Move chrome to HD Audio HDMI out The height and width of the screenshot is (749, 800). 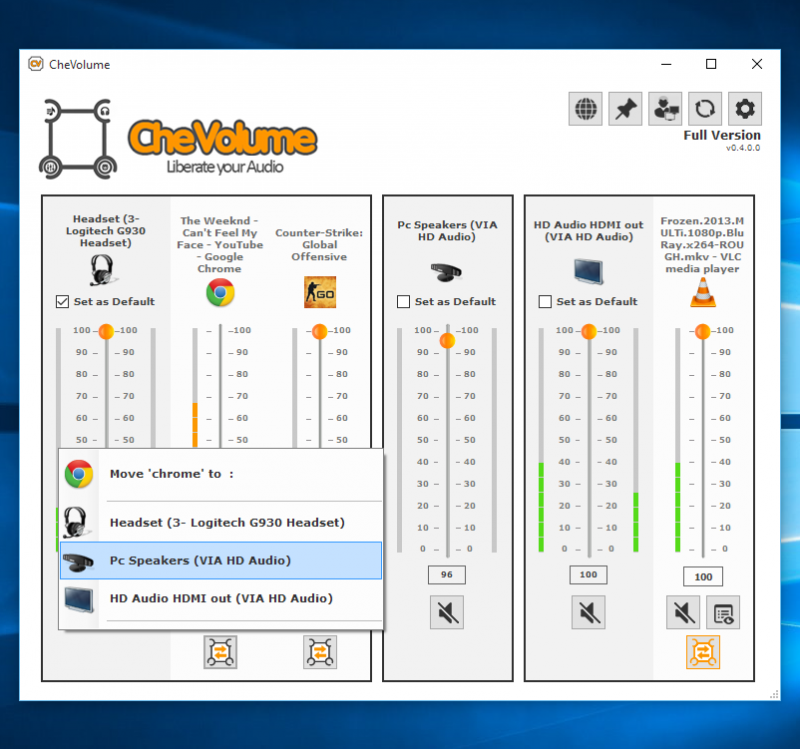click(221, 598)
